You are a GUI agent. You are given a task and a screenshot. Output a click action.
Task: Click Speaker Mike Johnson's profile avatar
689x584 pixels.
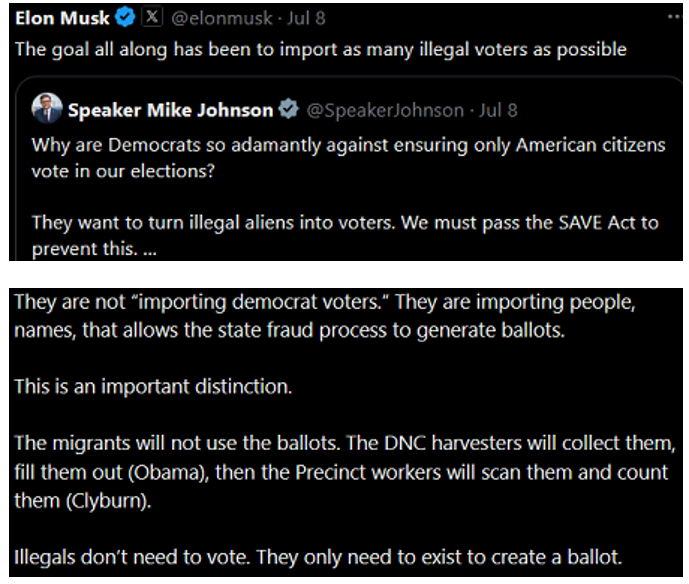pyautogui.click(x=47, y=108)
